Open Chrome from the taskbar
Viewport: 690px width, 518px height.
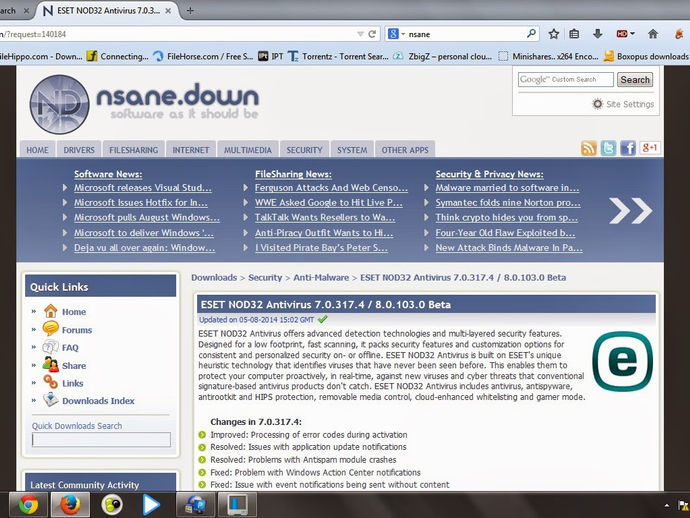pyautogui.click(x=28, y=504)
